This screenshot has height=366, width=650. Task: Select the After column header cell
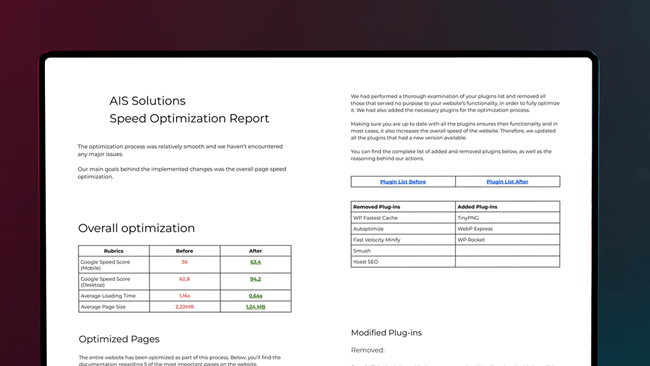click(x=255, y=251)
